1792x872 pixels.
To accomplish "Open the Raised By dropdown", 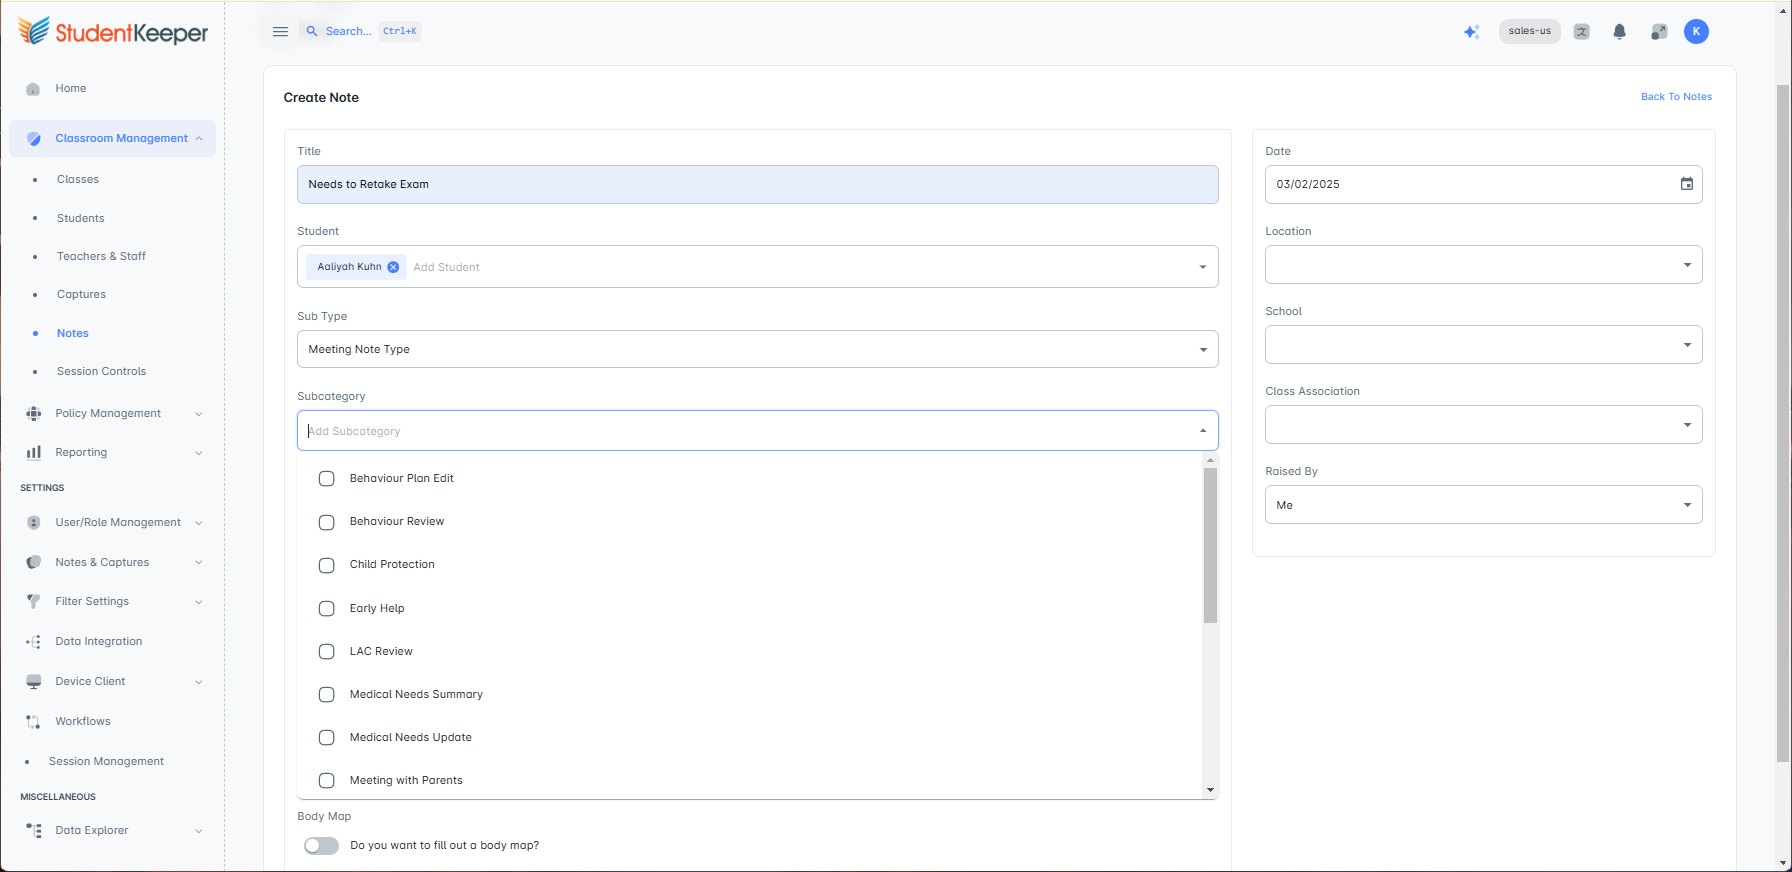I will (1483, 505).
